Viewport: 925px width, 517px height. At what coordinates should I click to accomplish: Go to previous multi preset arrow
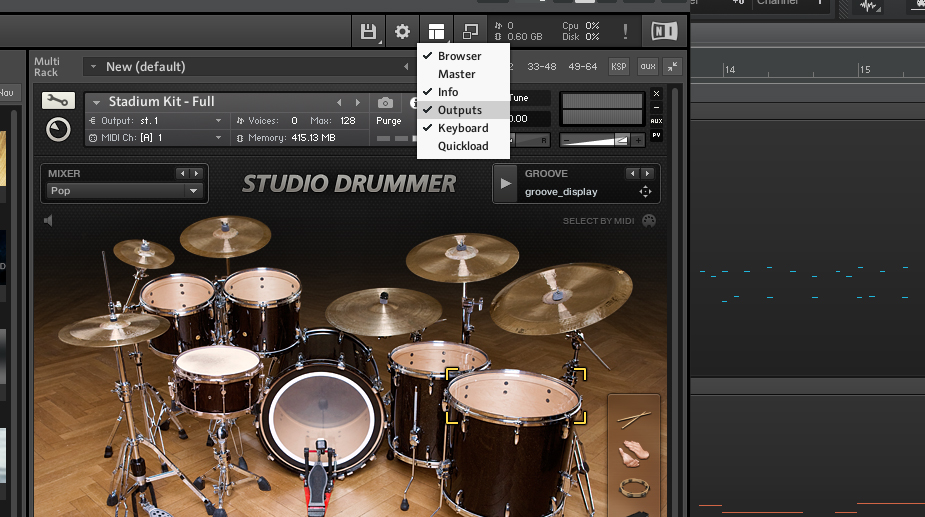(406, 67)
